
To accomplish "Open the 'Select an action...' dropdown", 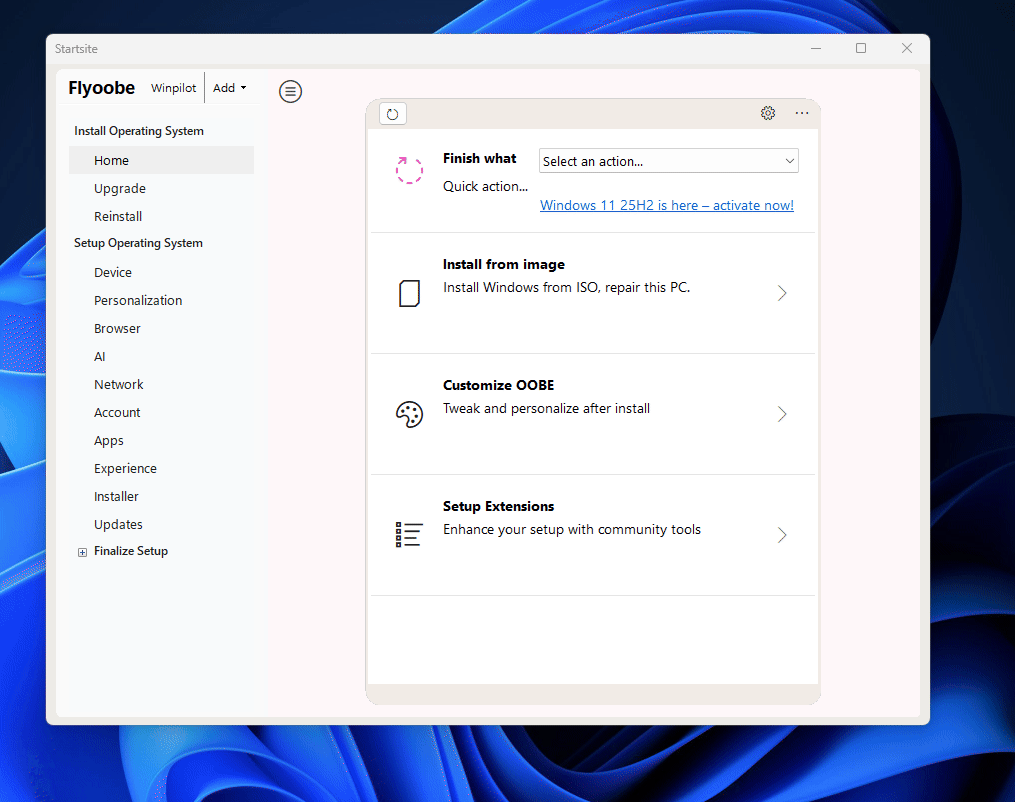I will pyautogui.click(x=668, y=161).
